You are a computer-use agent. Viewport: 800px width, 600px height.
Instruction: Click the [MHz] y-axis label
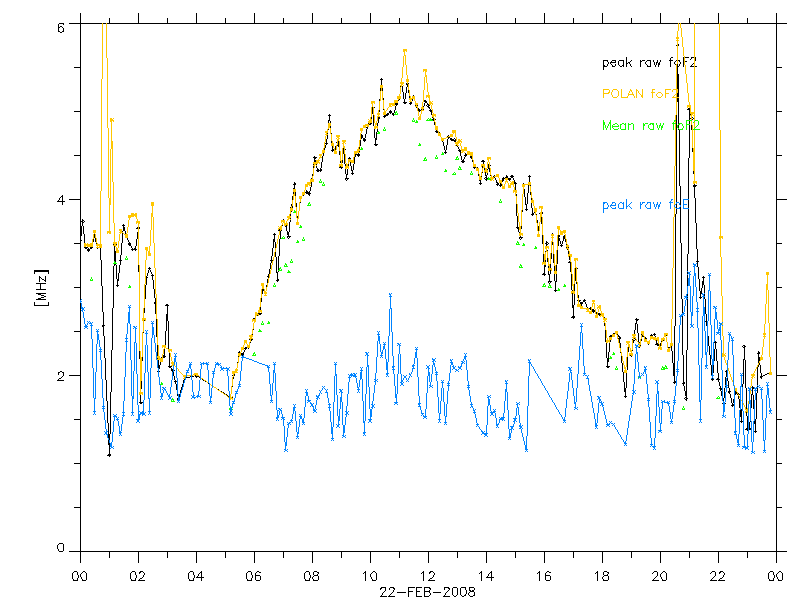point(41,288)
